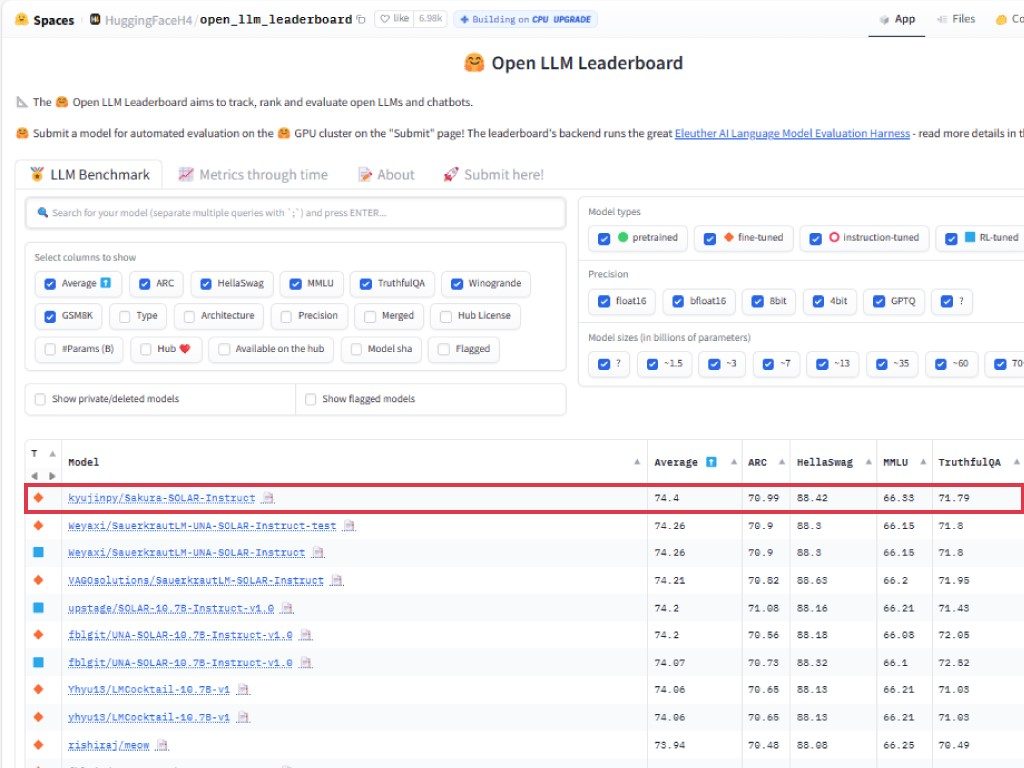Sort by the T column arrow
This screenshot has height=768, width=1024.
click(x=52, y=453)
